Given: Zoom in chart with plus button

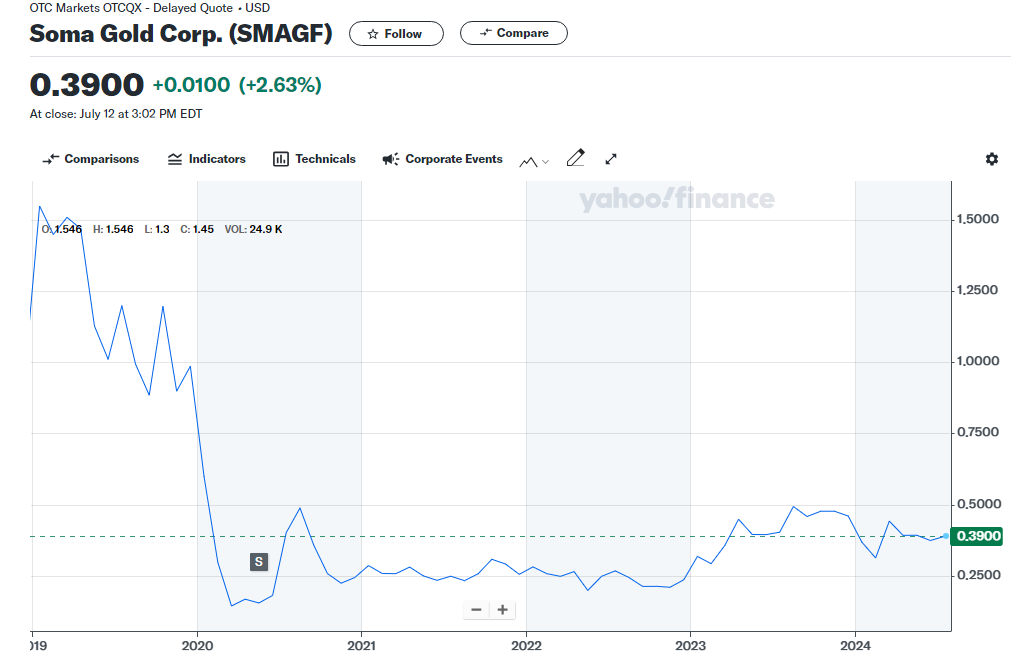Looking at the screenshot, I should [502, 610].
